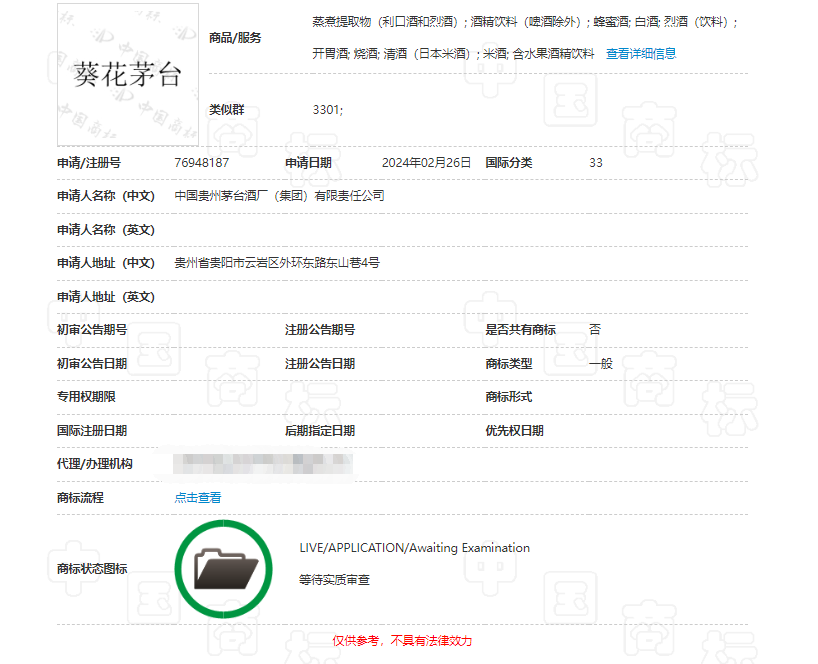Click the goods text starting with 开胃酒
Screen dimensions: 818x664
click(453, 54)
